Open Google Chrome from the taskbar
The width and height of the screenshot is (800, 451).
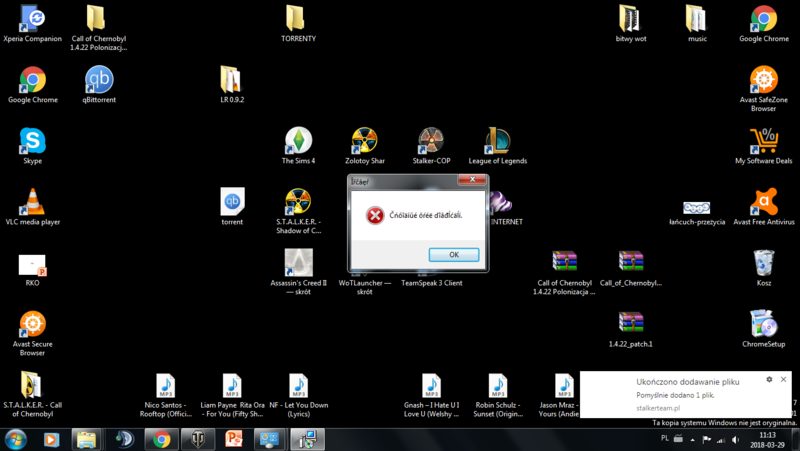click(x=160, y=439)
